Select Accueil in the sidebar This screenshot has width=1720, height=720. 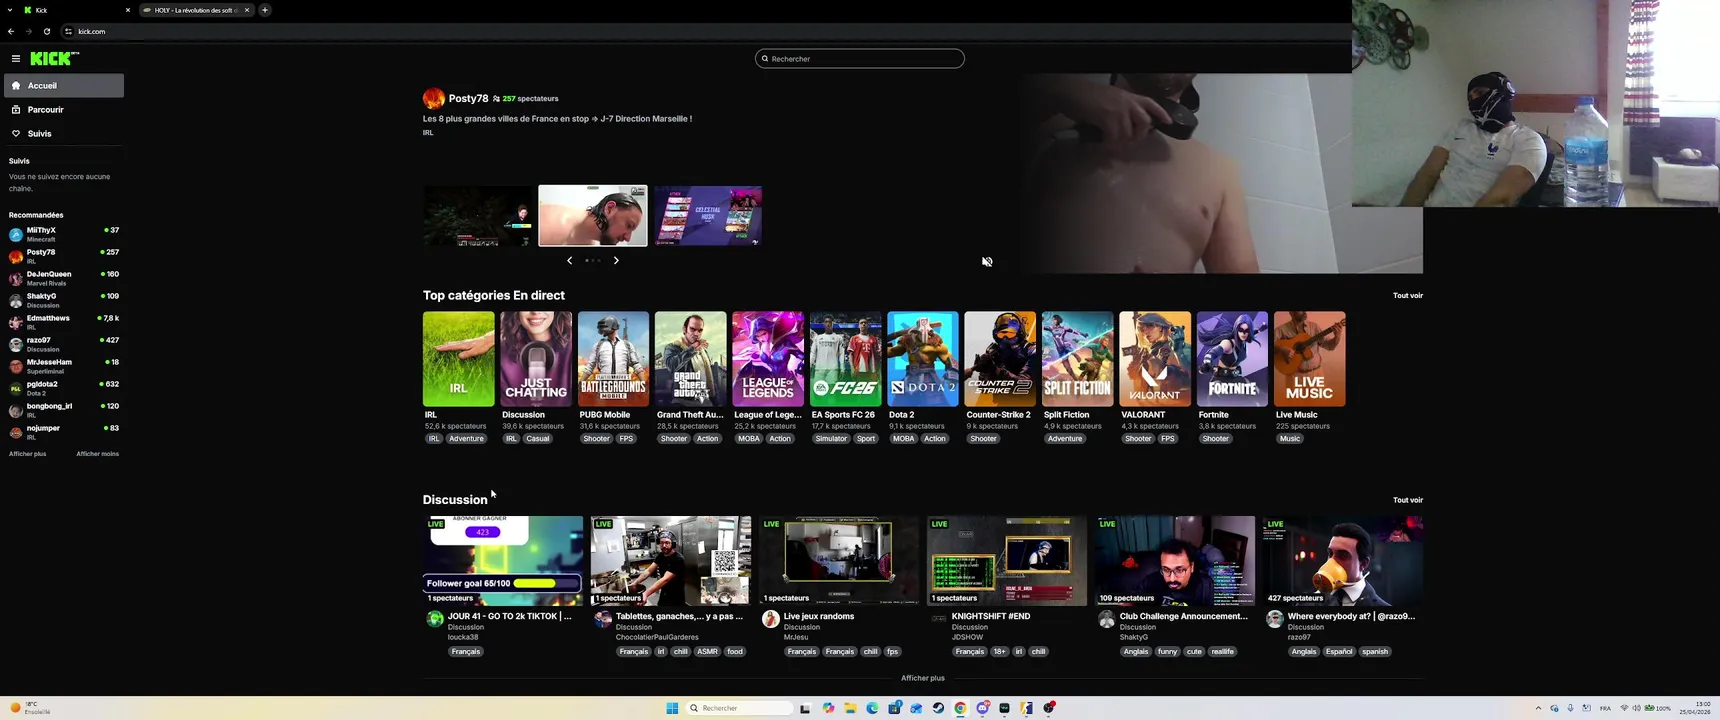tap(64, 86)
